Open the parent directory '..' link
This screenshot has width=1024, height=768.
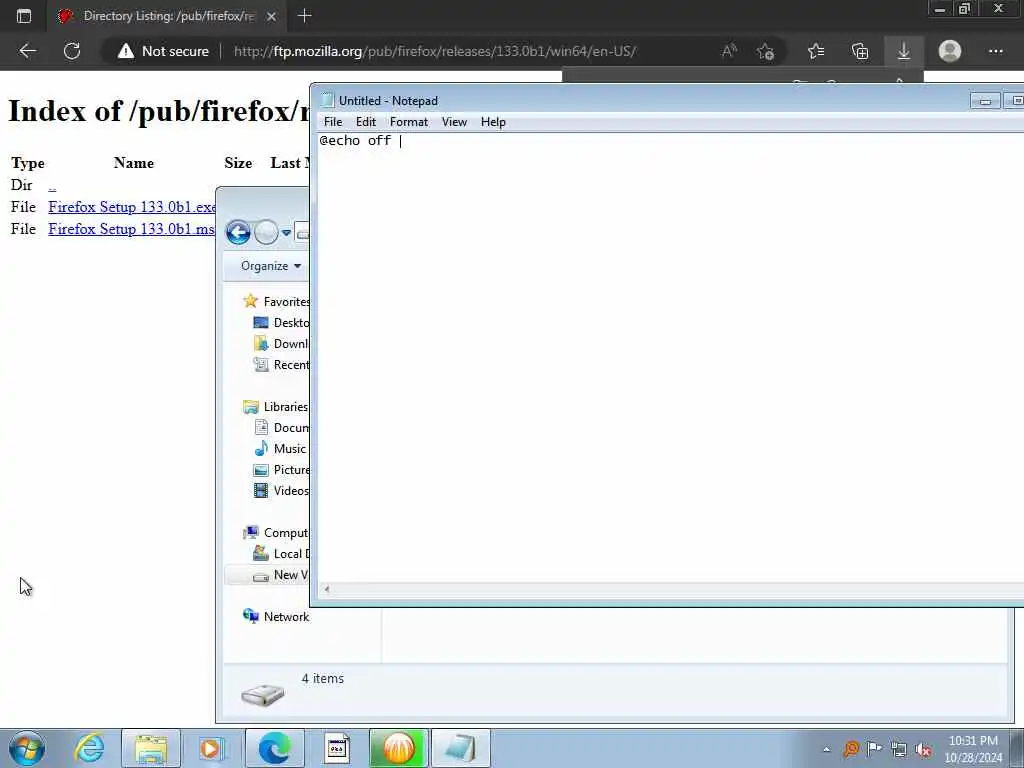tap(52, 185)
